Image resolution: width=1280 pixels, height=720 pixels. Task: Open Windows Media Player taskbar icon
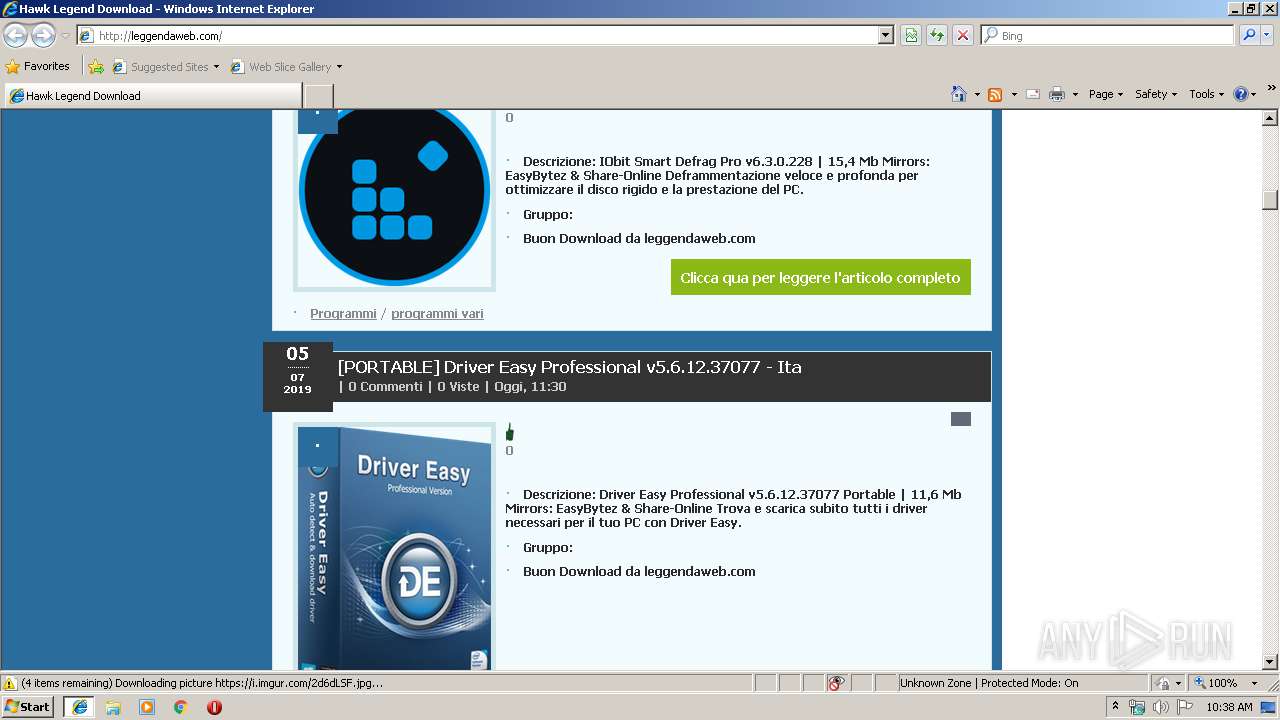[x=147, y=707]
